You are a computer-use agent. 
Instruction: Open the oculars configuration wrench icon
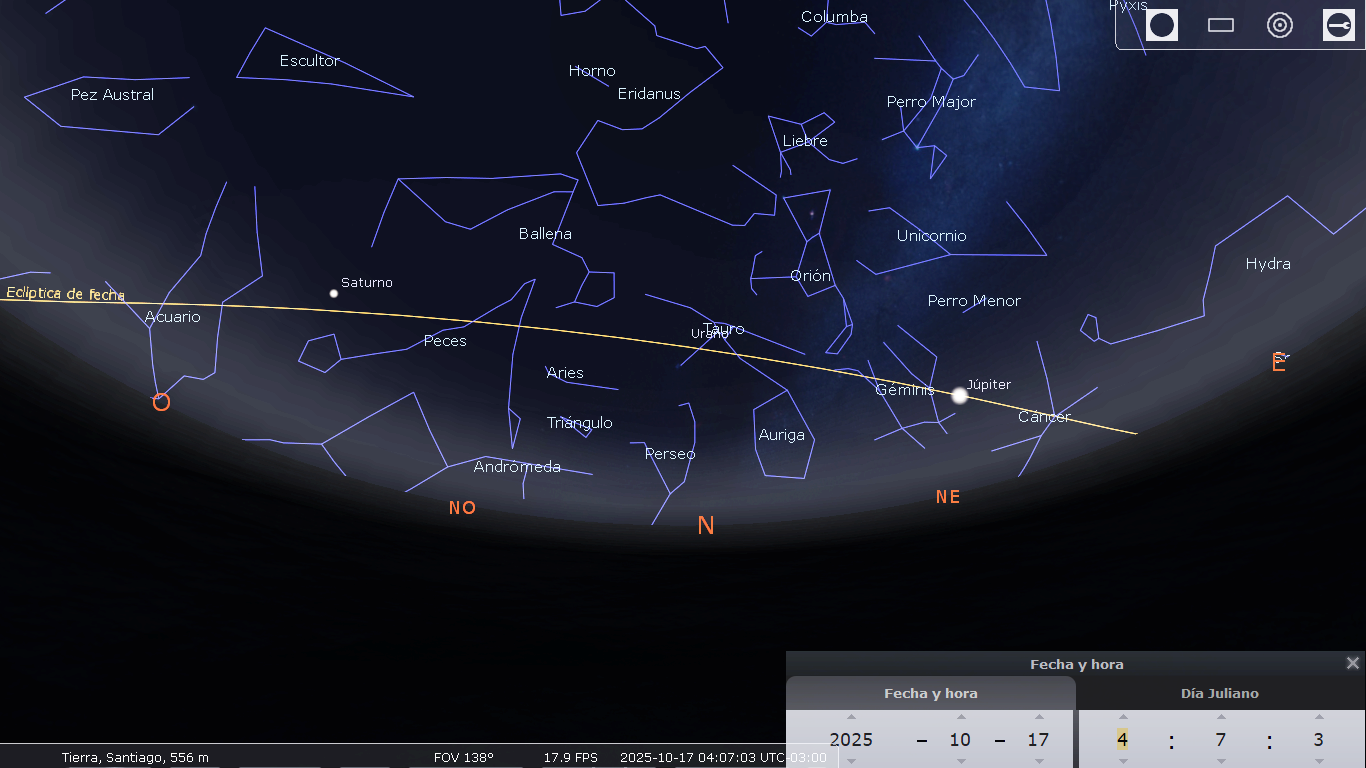click(1338, 25)
